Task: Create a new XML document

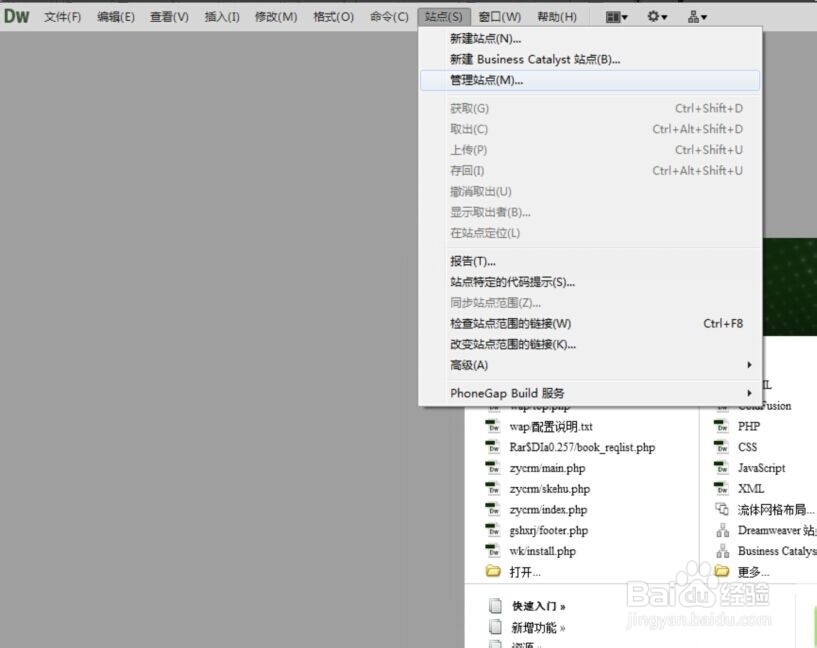Action: pyautogui.click(x=751, y=489)
